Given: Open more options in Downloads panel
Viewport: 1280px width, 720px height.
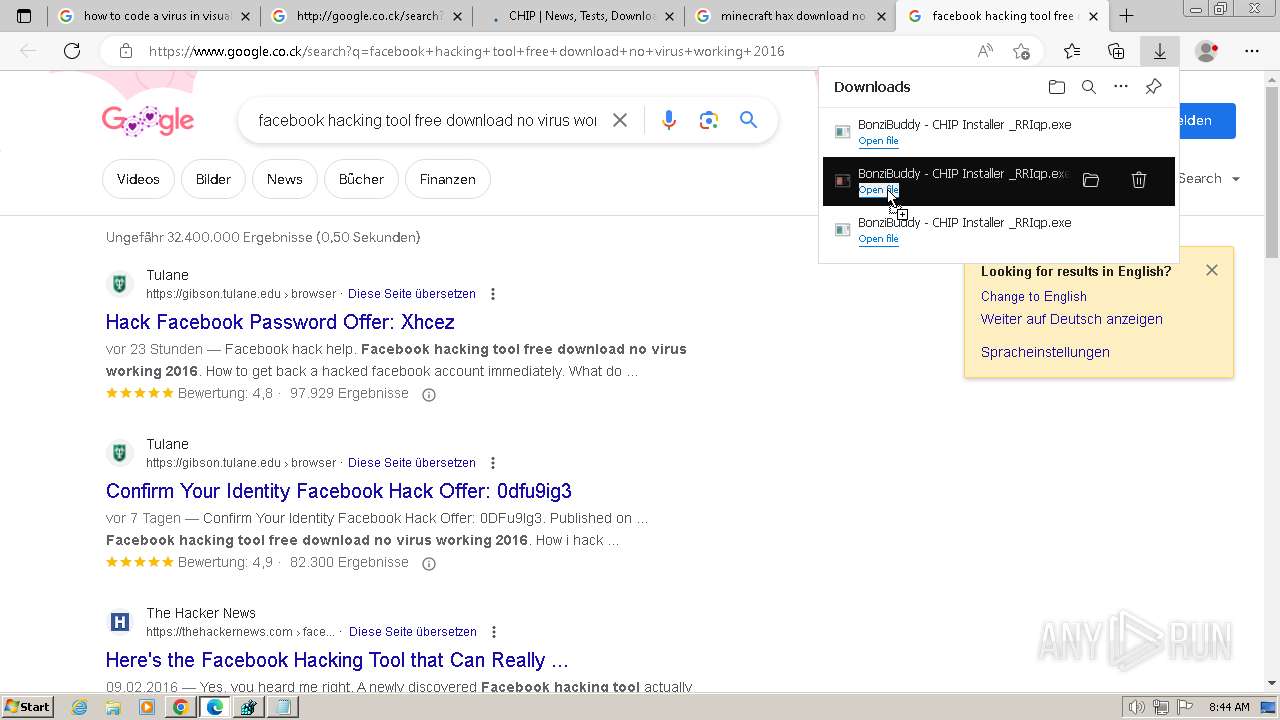Looking at the screenshot, I should (1121, 87).
